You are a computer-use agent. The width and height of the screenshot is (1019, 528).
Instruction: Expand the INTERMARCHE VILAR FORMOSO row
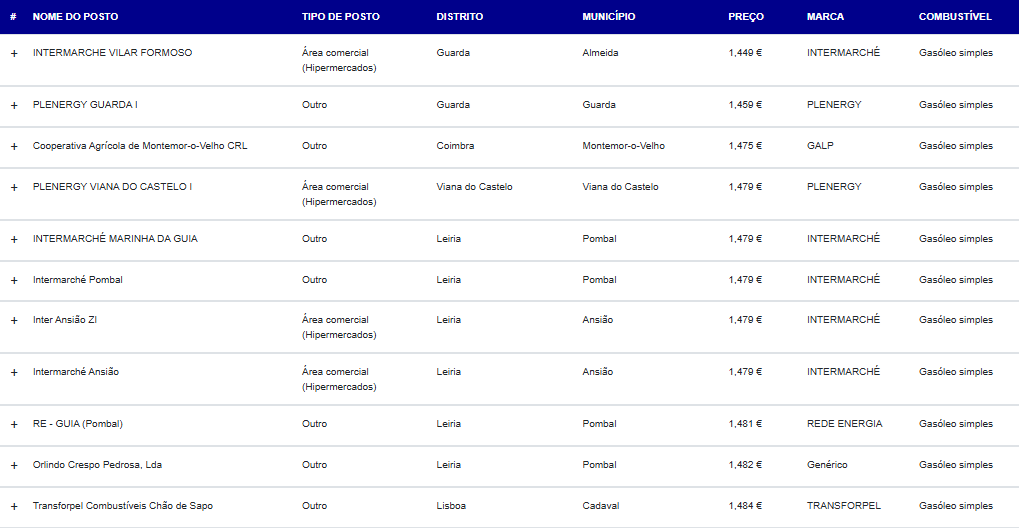coord(14,53)
